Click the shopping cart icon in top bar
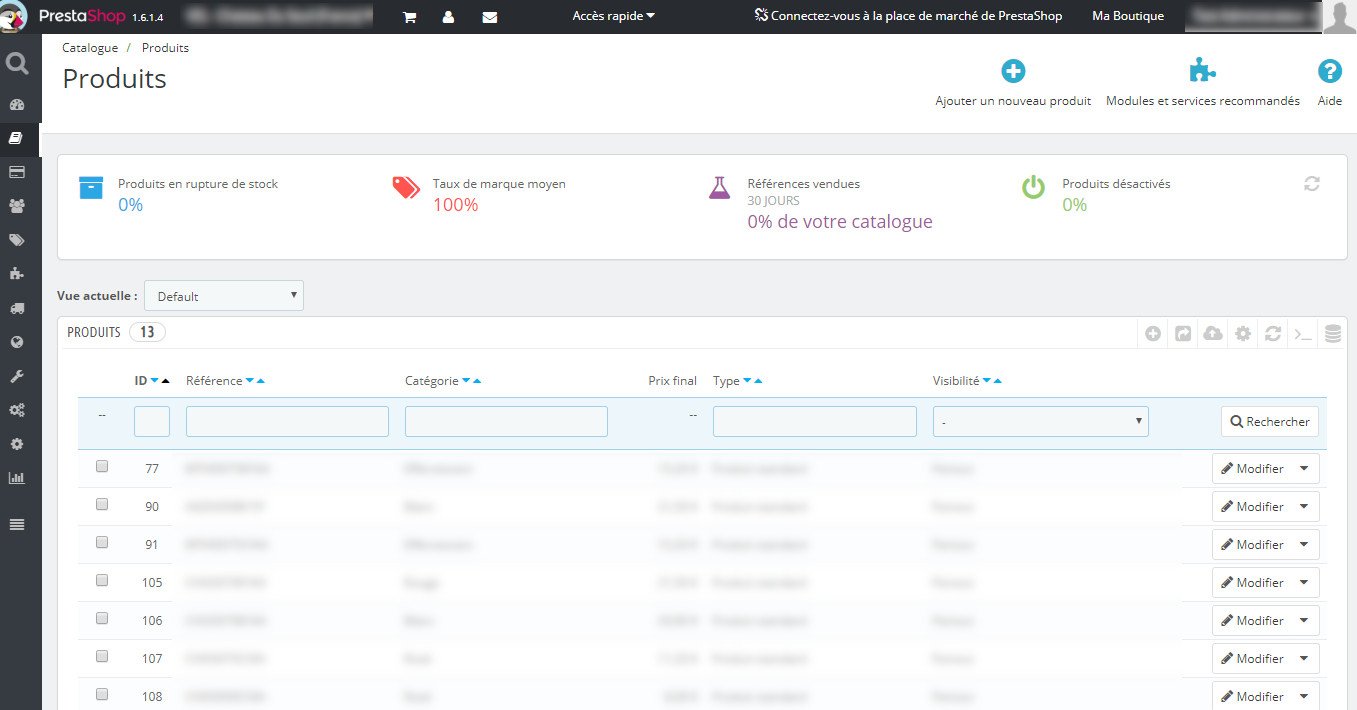The height and width of the screenshot is (710, 1357). (x=409, y=17)
